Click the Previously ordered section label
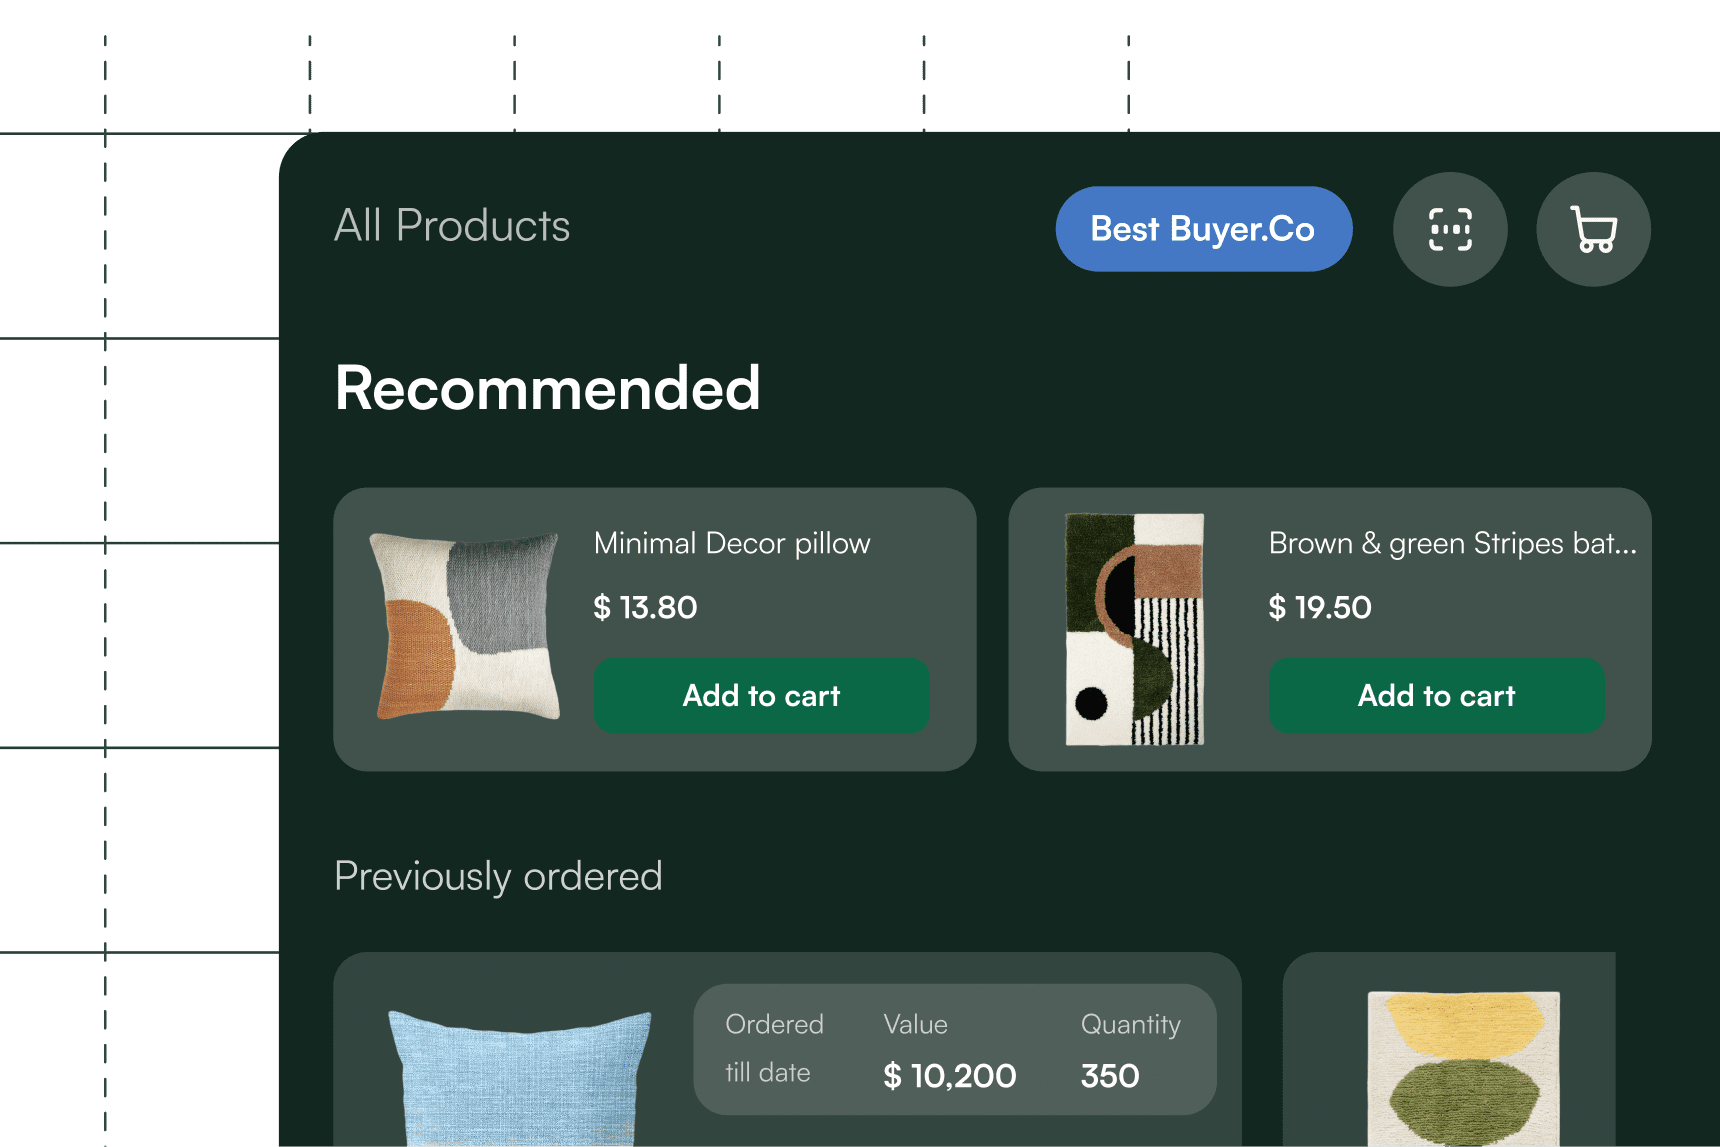This screenshot has height=1147, width=1720. pyautogui.click(x=498, y=876)
